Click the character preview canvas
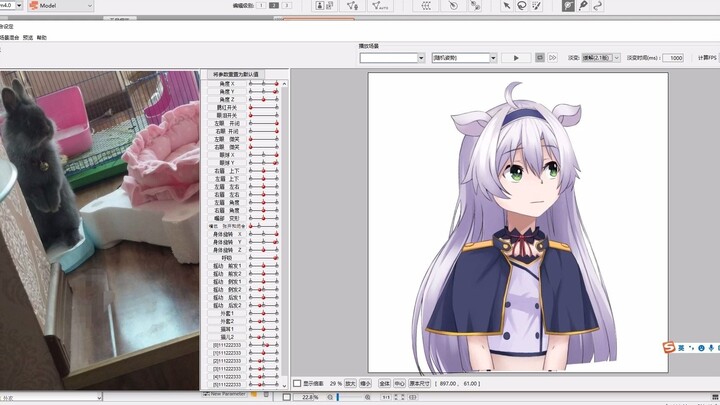This screenshot has width=720, height=405. coord(518,223)
